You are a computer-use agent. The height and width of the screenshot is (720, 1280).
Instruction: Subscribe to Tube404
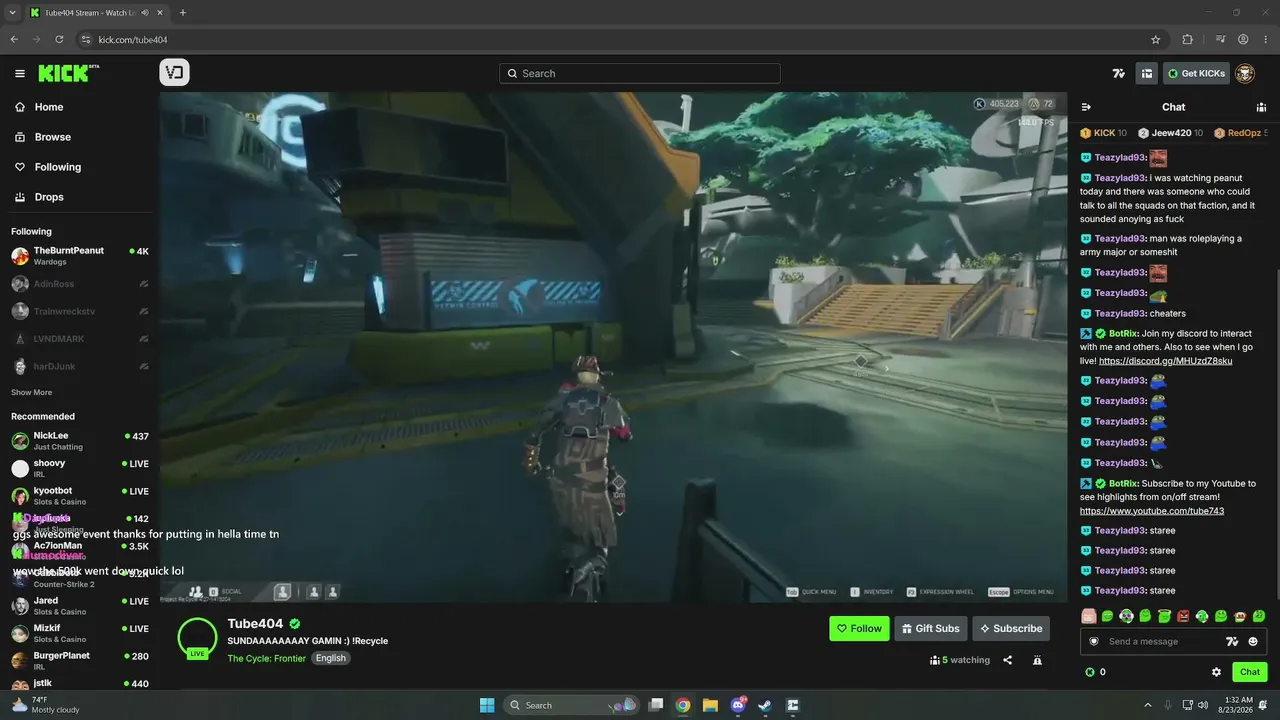[1011, 628]
